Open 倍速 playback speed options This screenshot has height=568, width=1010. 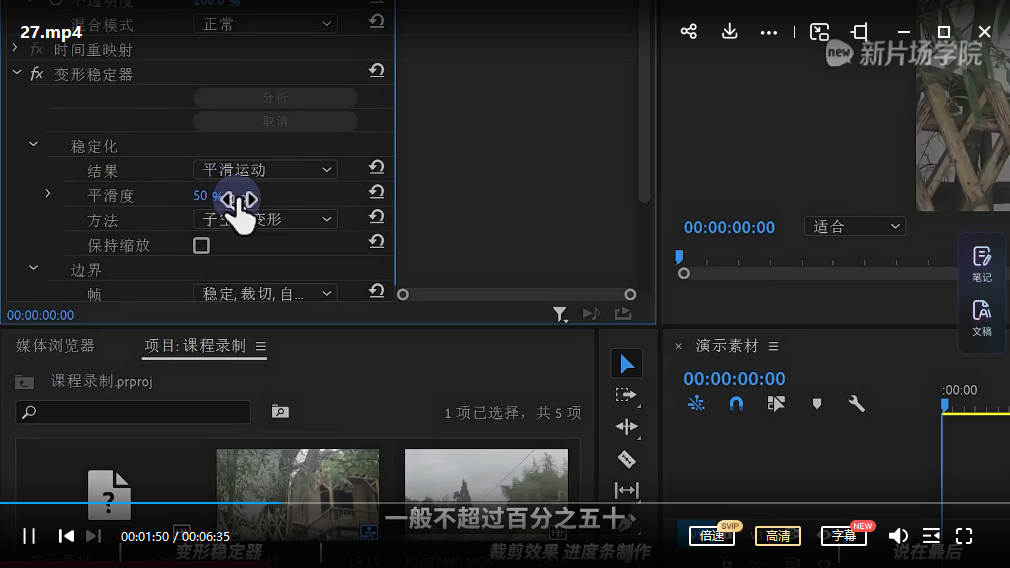(x=712, y=535)
